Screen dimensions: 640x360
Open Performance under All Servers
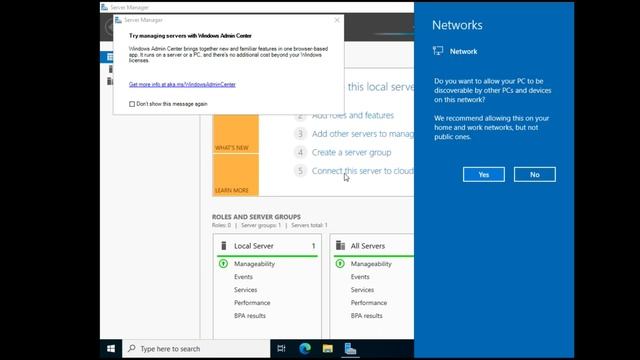[369, 303]
